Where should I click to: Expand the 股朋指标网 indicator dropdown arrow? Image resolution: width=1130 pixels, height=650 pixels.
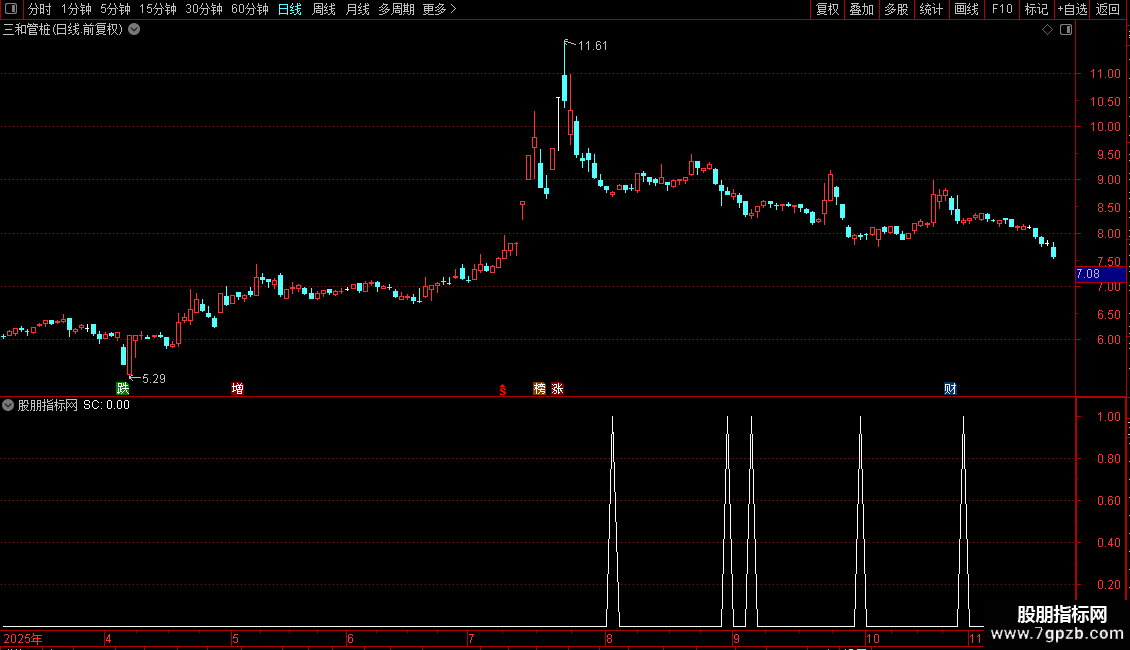[x=8, y=405]
